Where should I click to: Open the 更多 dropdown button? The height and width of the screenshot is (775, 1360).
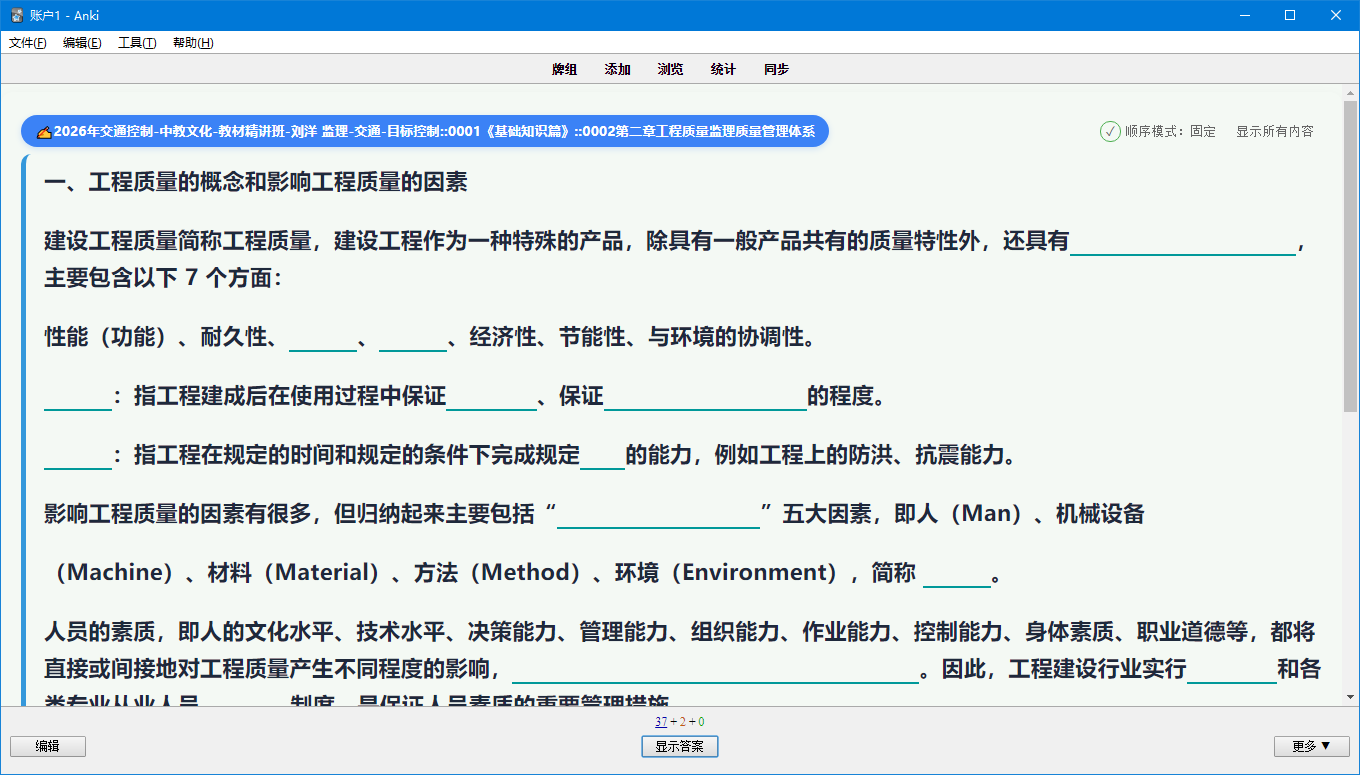[1312, 746]
